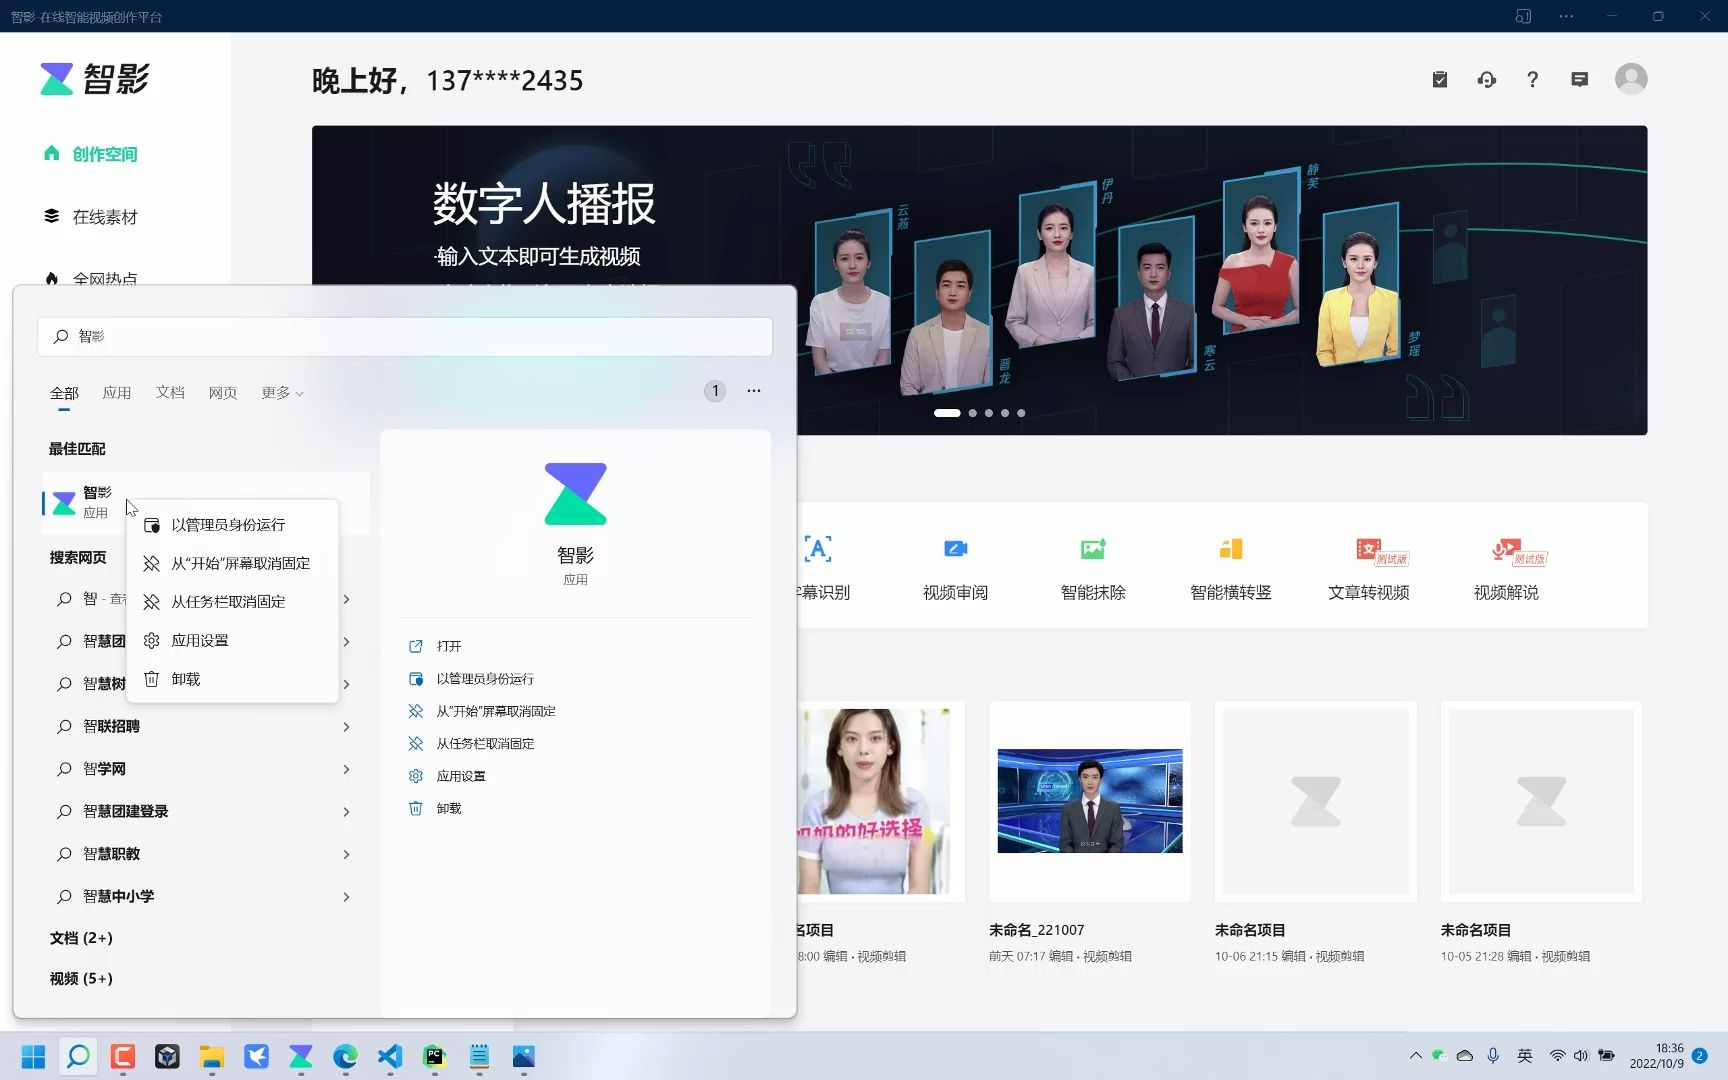Open Microsoft Edge from the taskbar
This screenshot has height=1080, width=1728.
[345, 1057]
